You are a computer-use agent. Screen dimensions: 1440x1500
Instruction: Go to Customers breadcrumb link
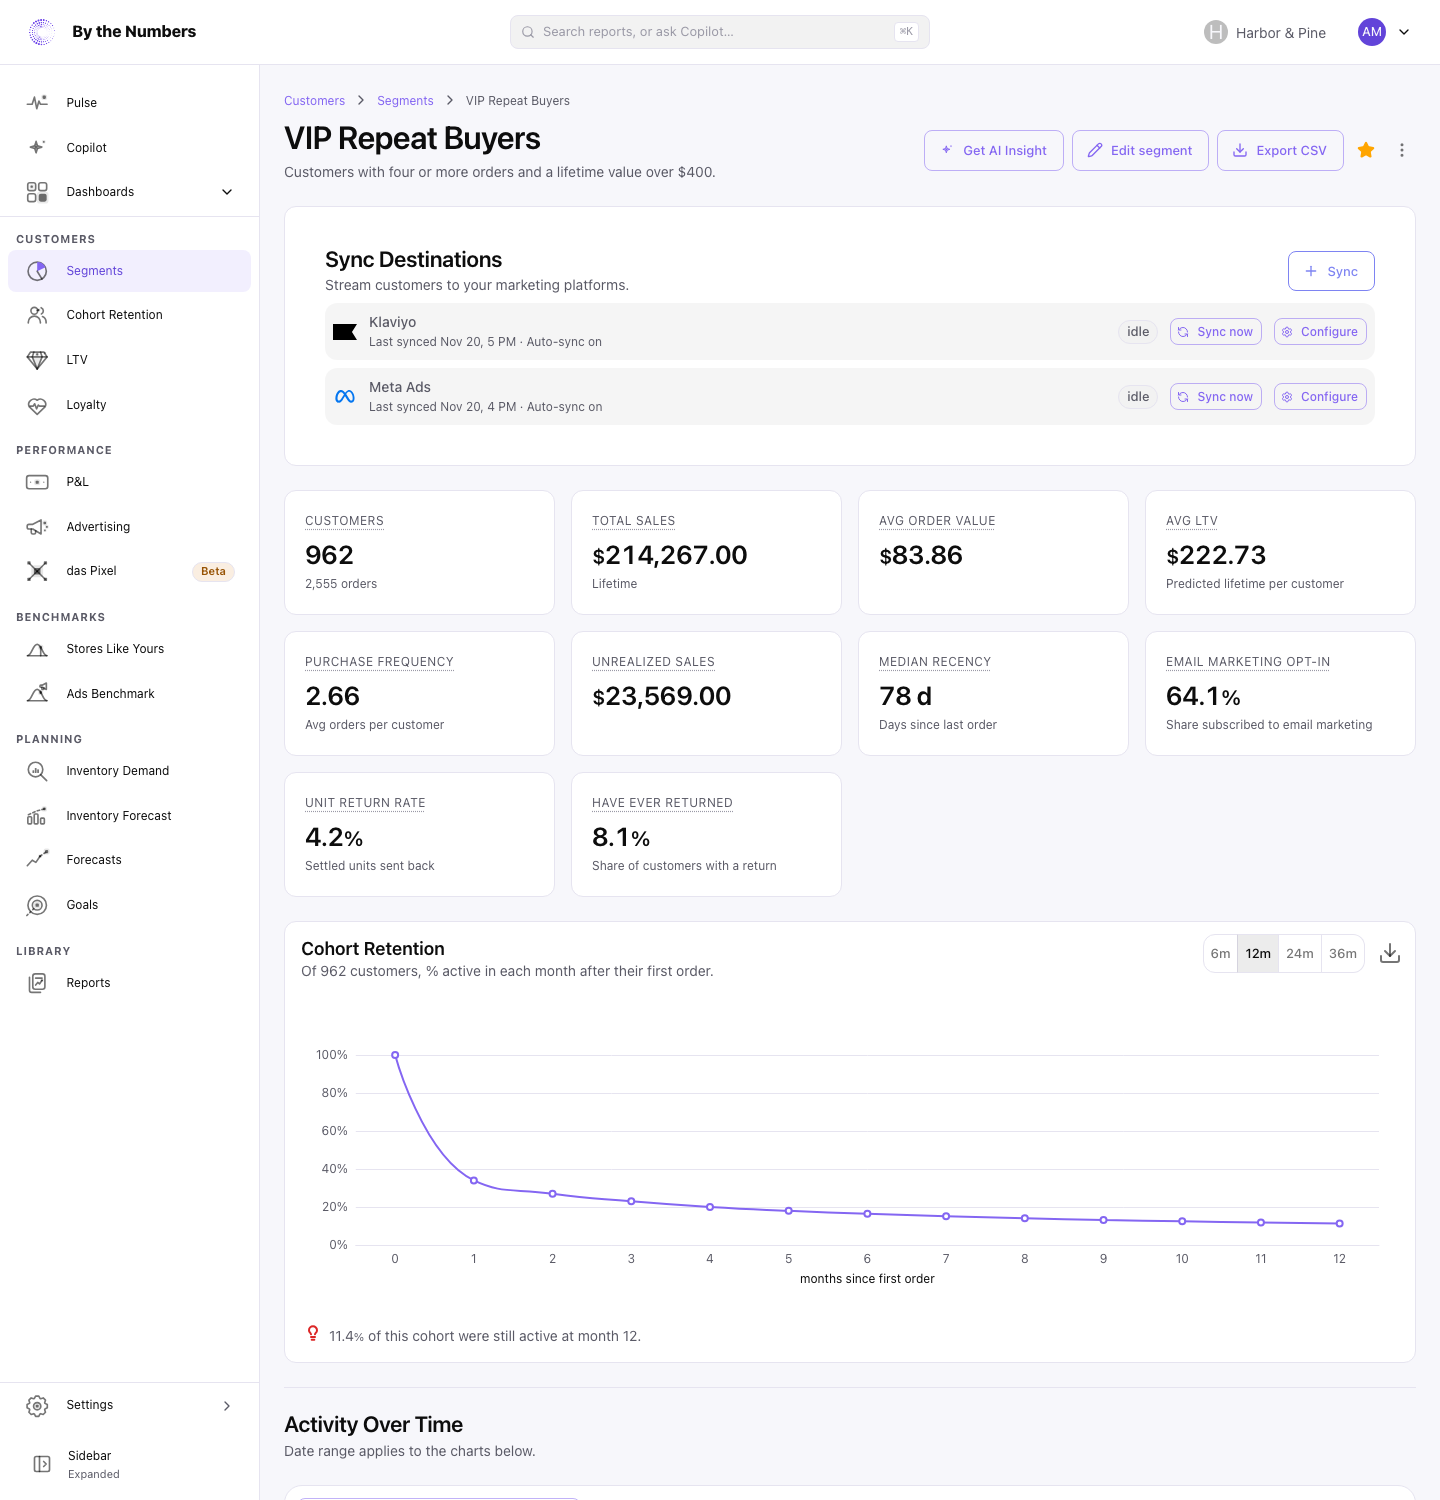pyautogui.click(x=314, y=101)
